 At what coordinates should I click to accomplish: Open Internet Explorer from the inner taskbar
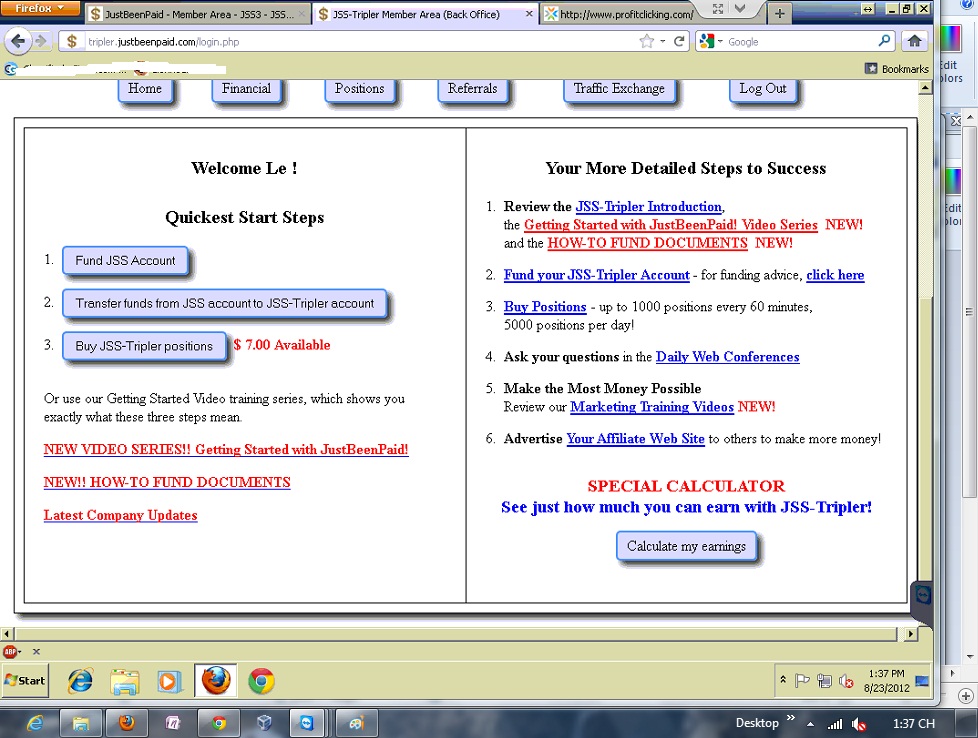click(80, 681)
